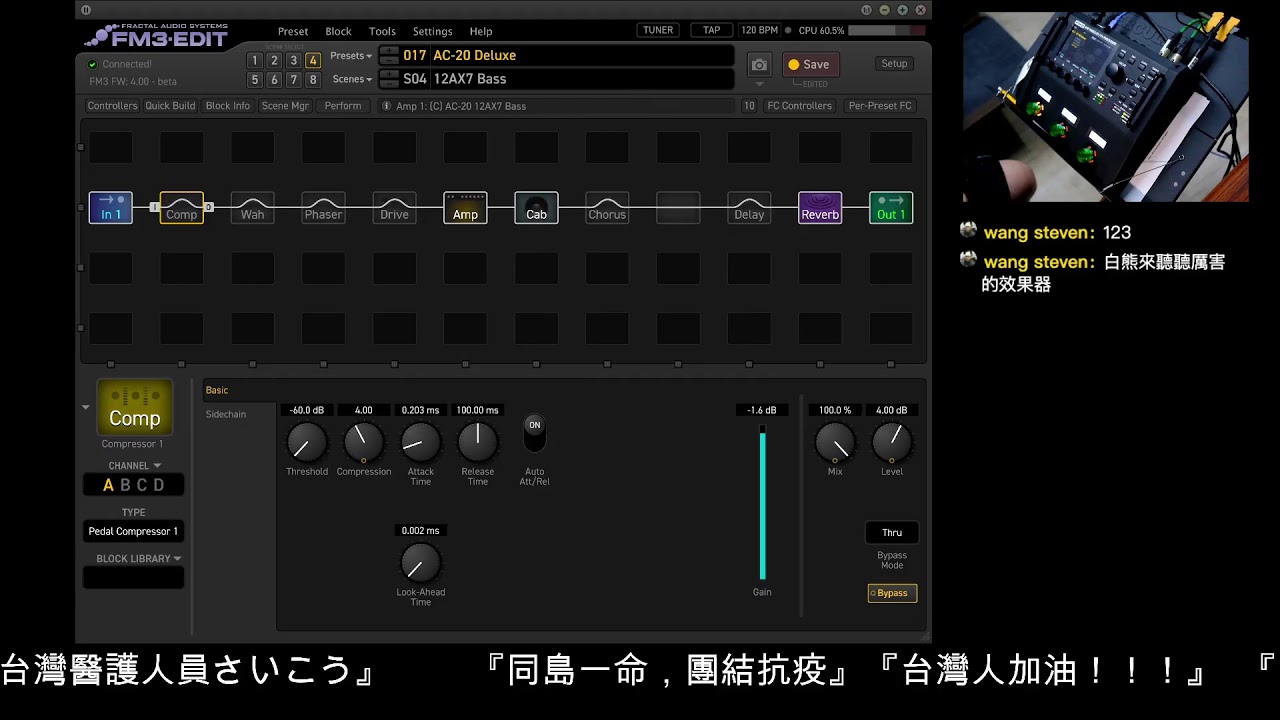1280x720 pixels.
Task: Select the Chorus block
Action: (x=607, y=208)
